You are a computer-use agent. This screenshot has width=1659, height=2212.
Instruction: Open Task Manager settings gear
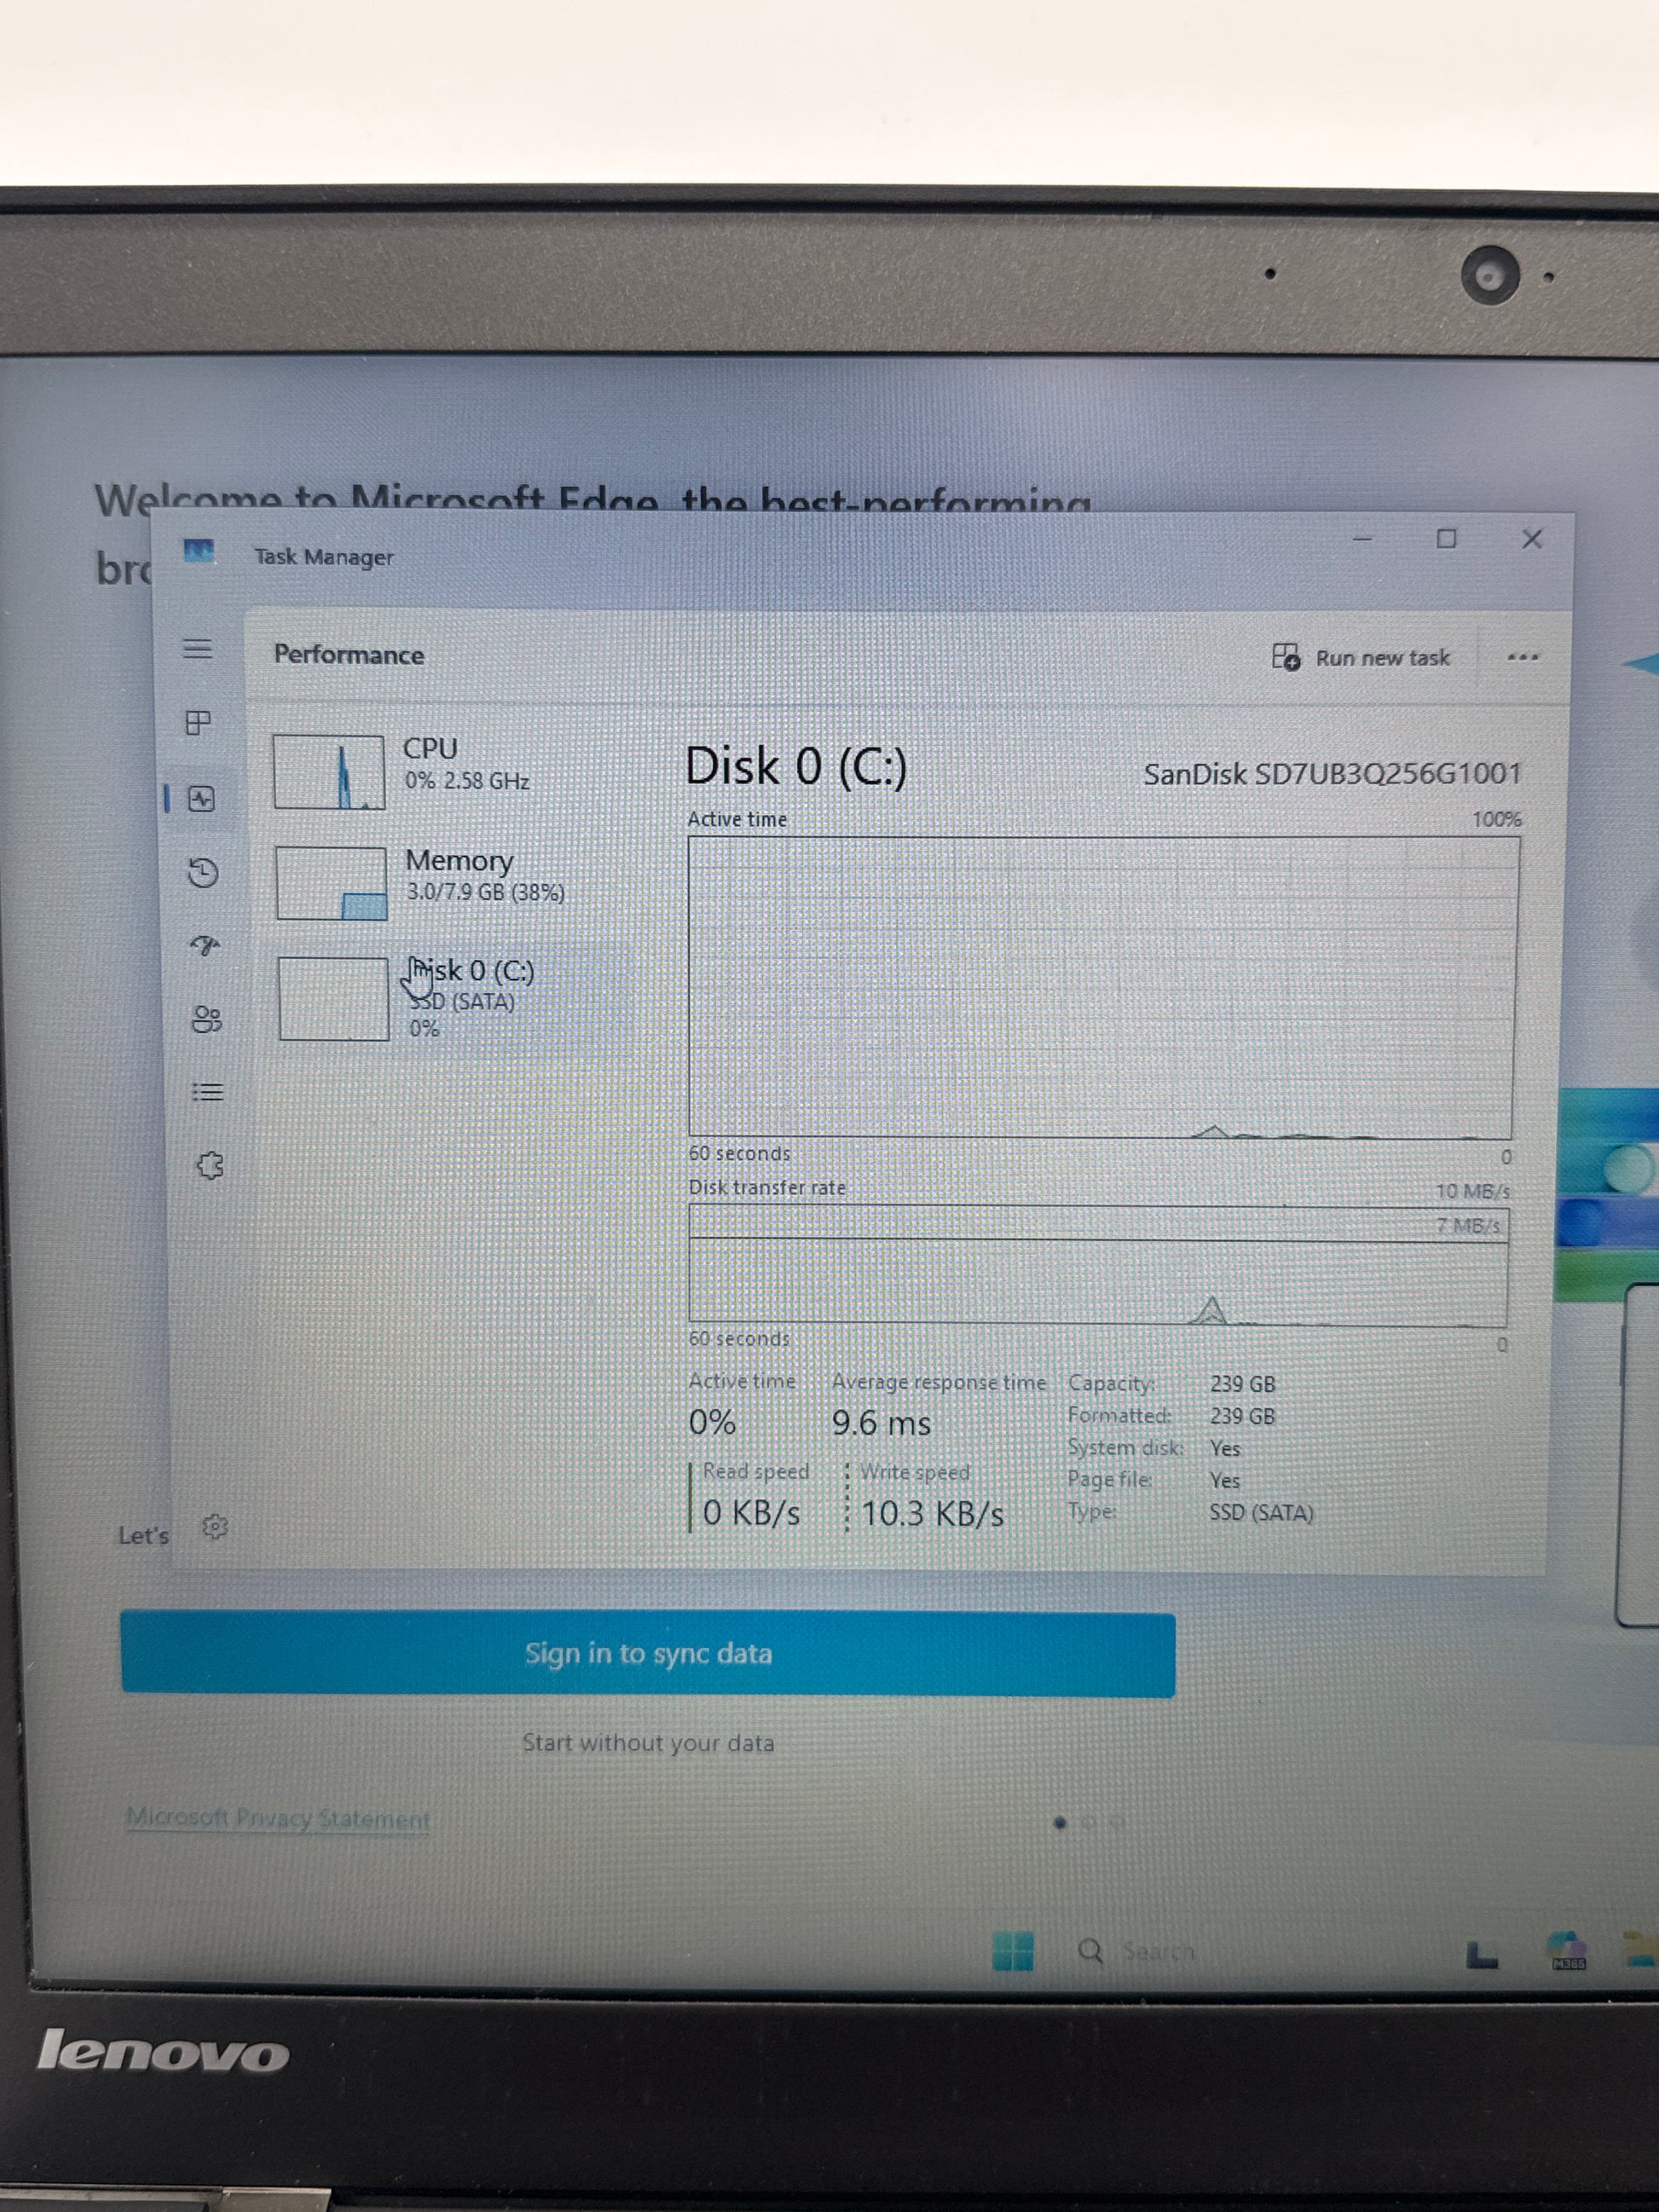[215, 1526]
